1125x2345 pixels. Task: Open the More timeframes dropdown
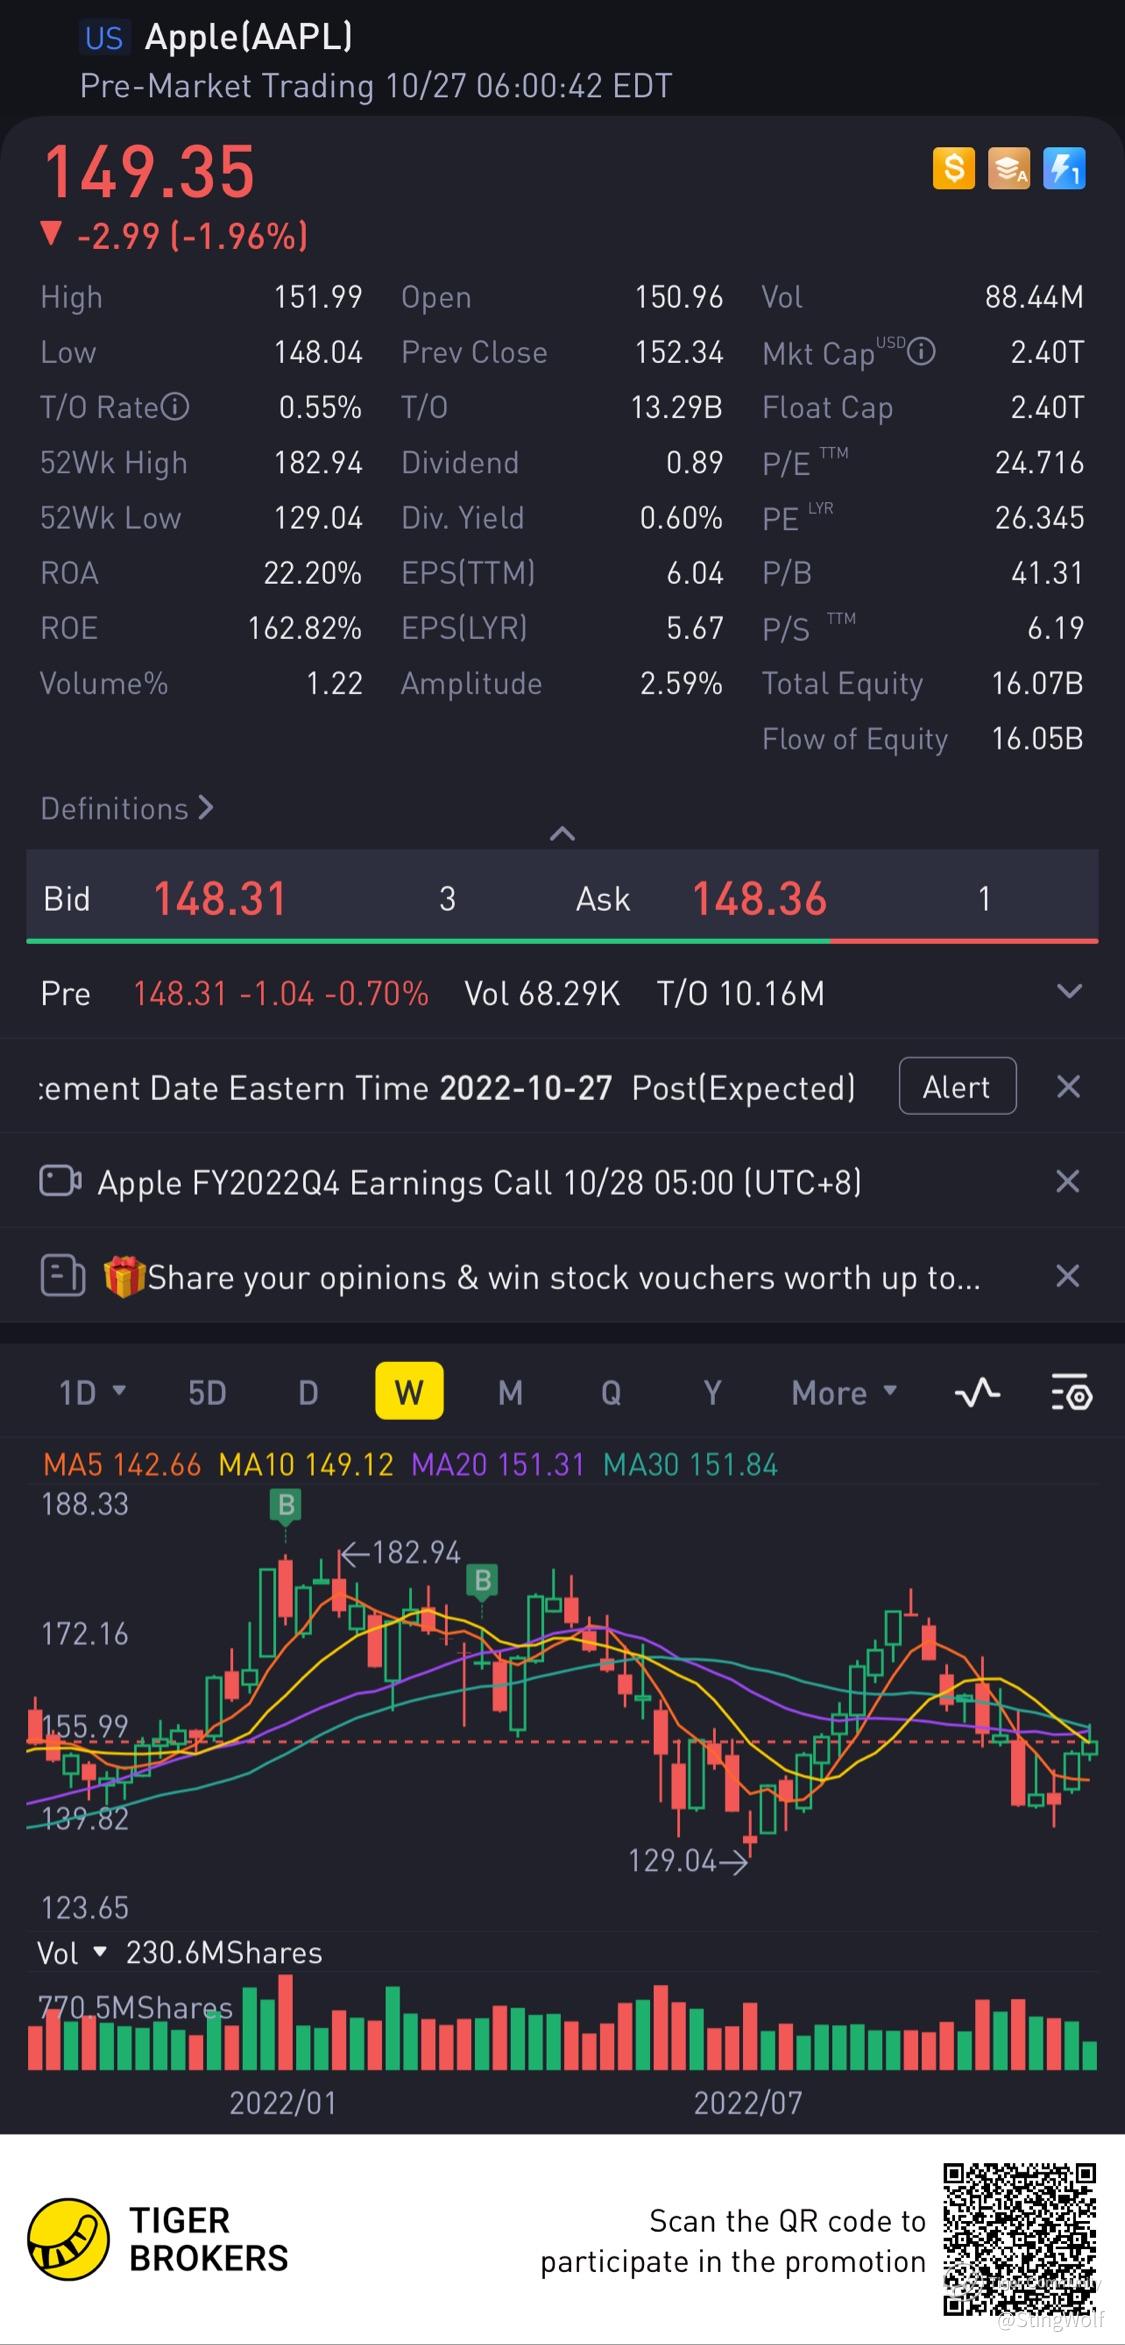pos(845,1392)
